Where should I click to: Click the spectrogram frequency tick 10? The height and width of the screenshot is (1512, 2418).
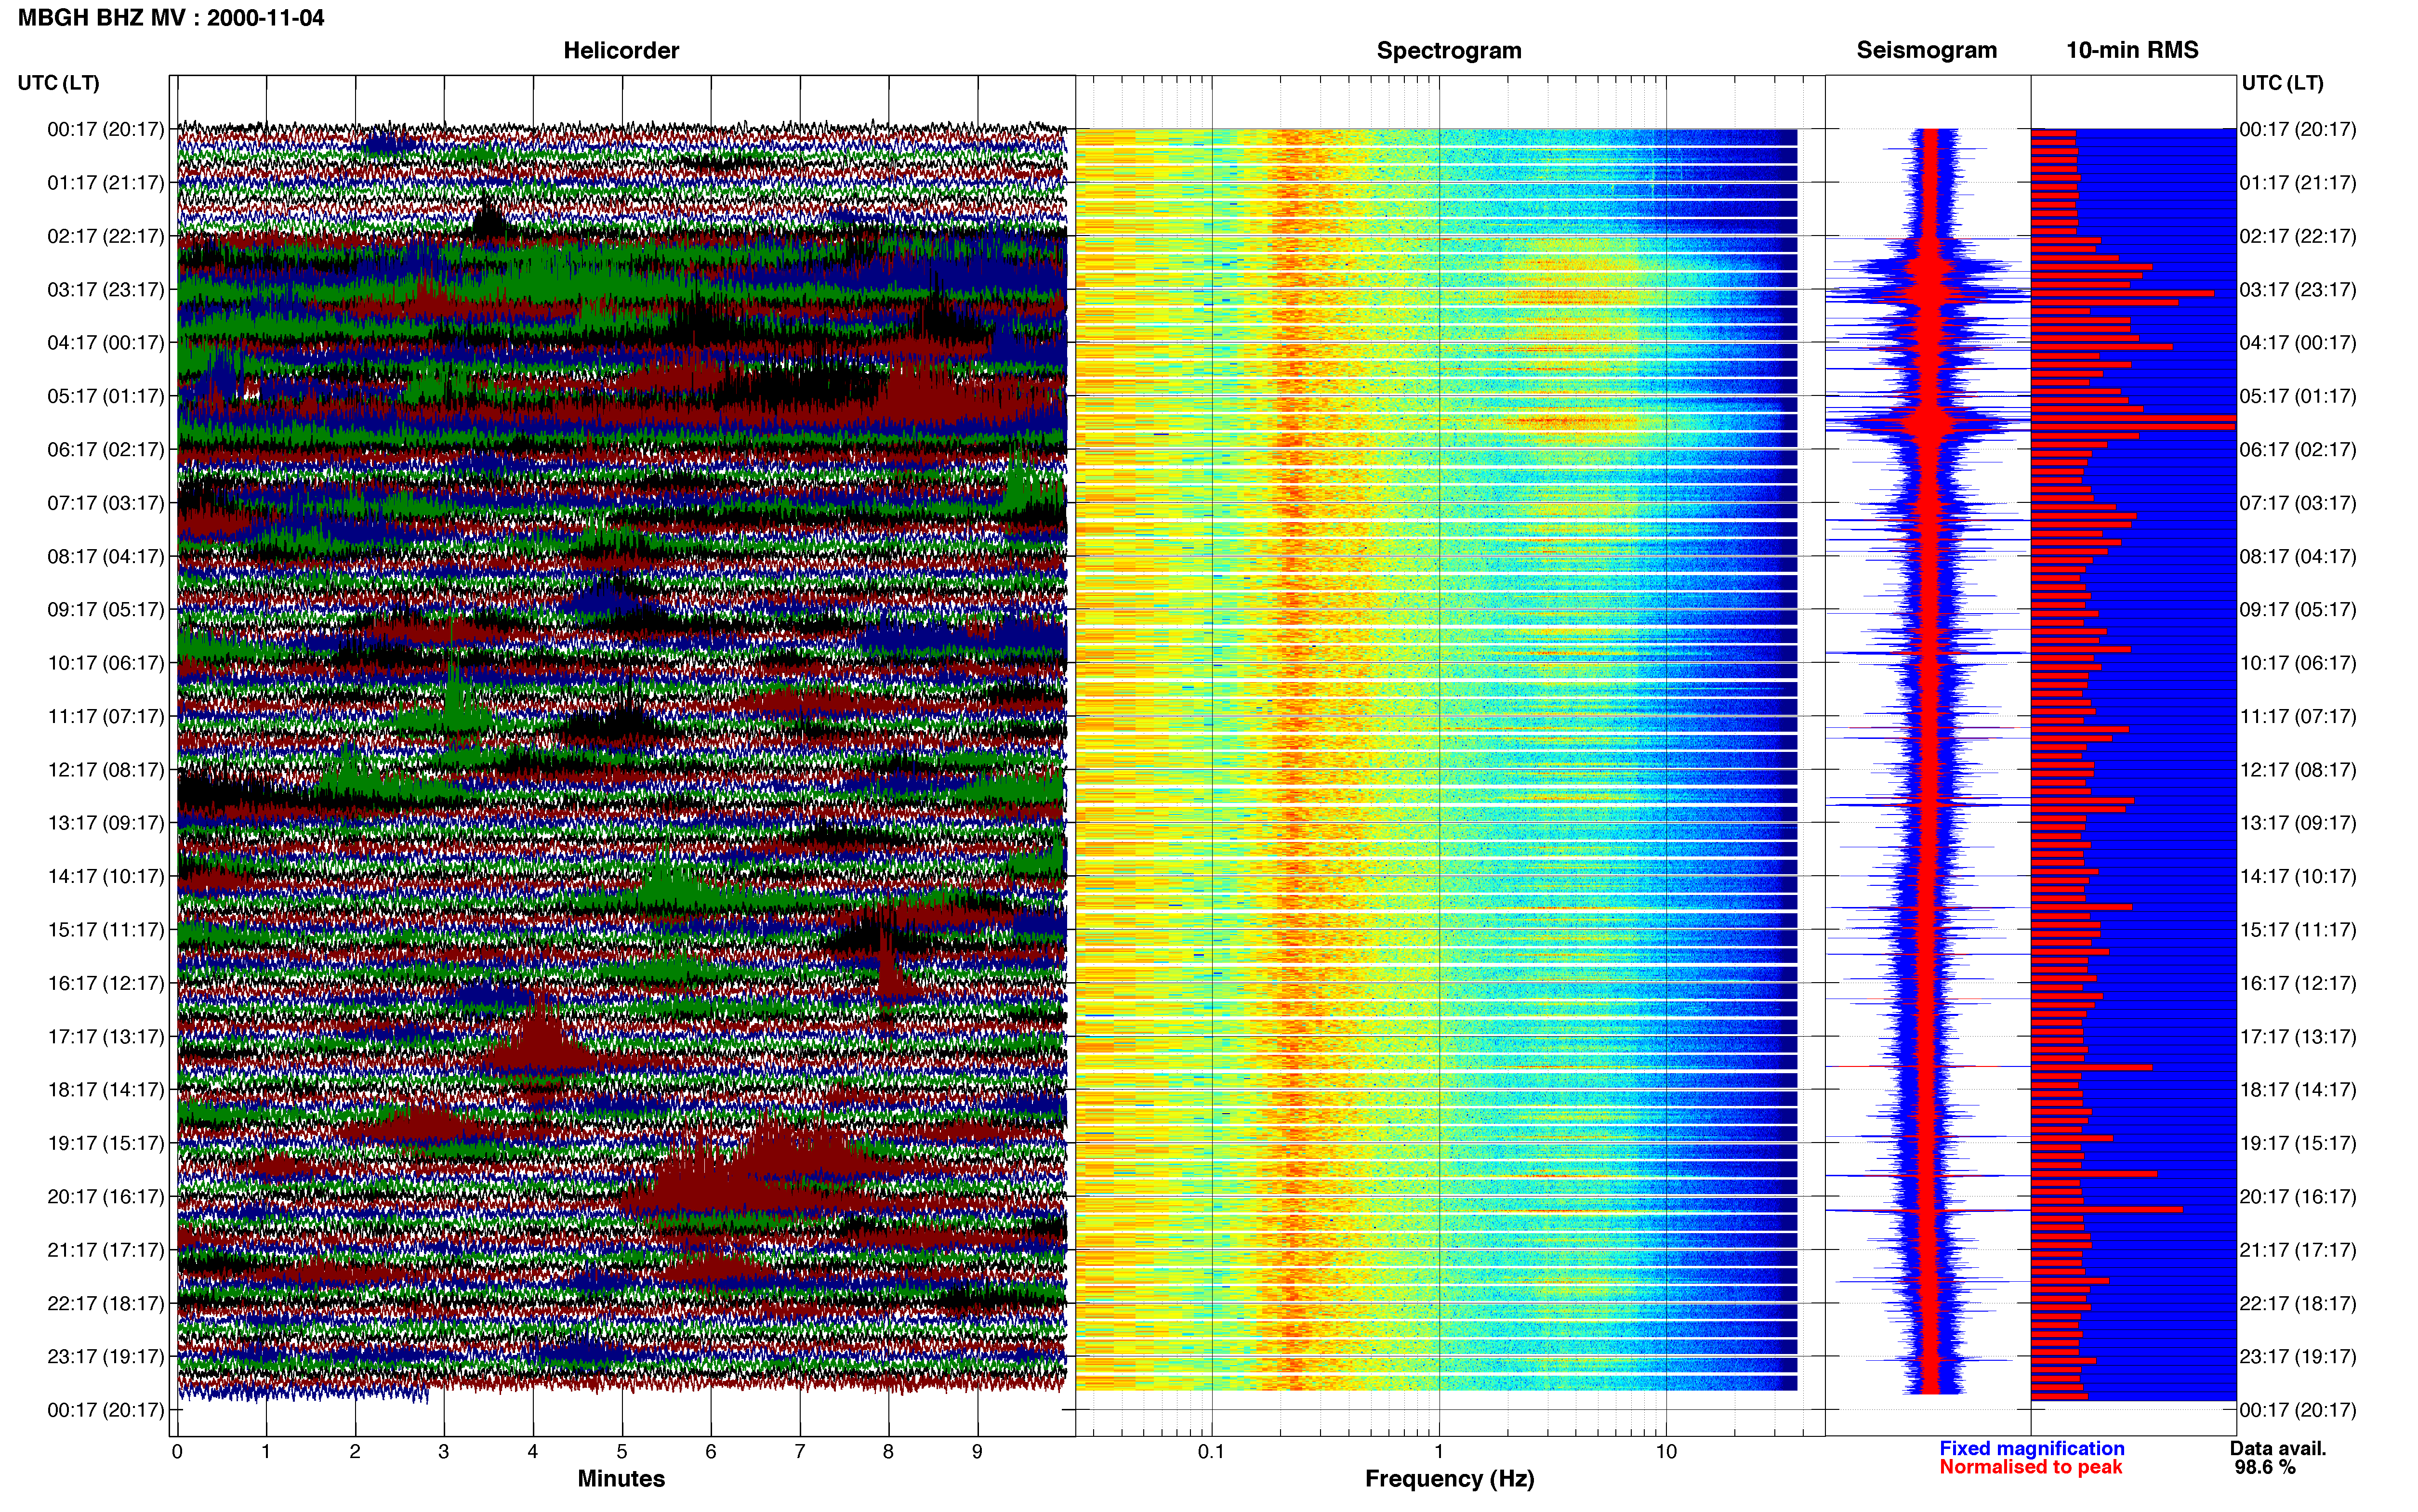pyautogui.click(x=1666, y=1452)
